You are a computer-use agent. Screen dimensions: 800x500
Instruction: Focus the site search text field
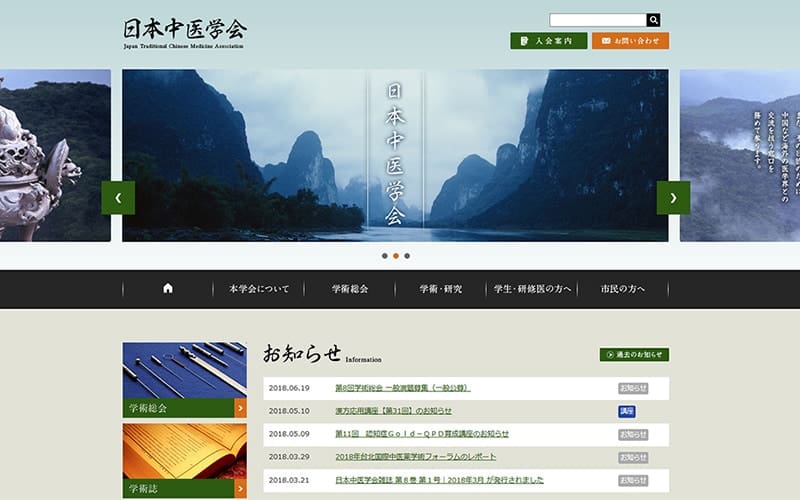(598, 20)
